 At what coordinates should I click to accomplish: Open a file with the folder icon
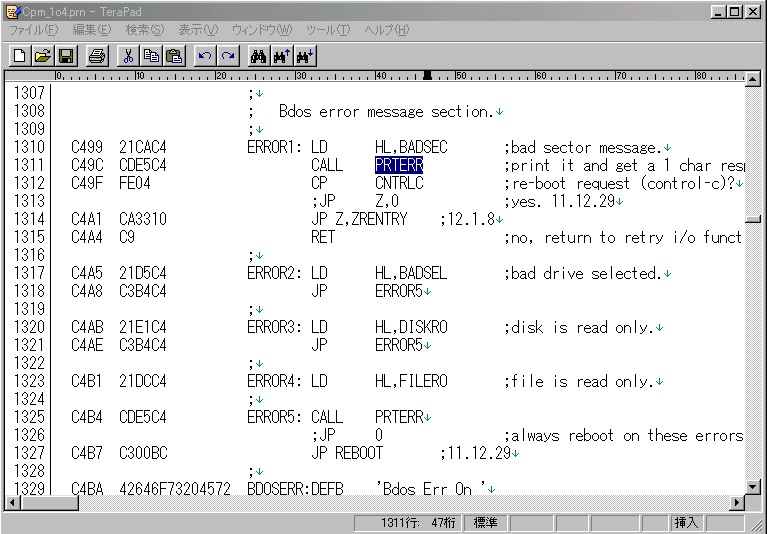43,56
